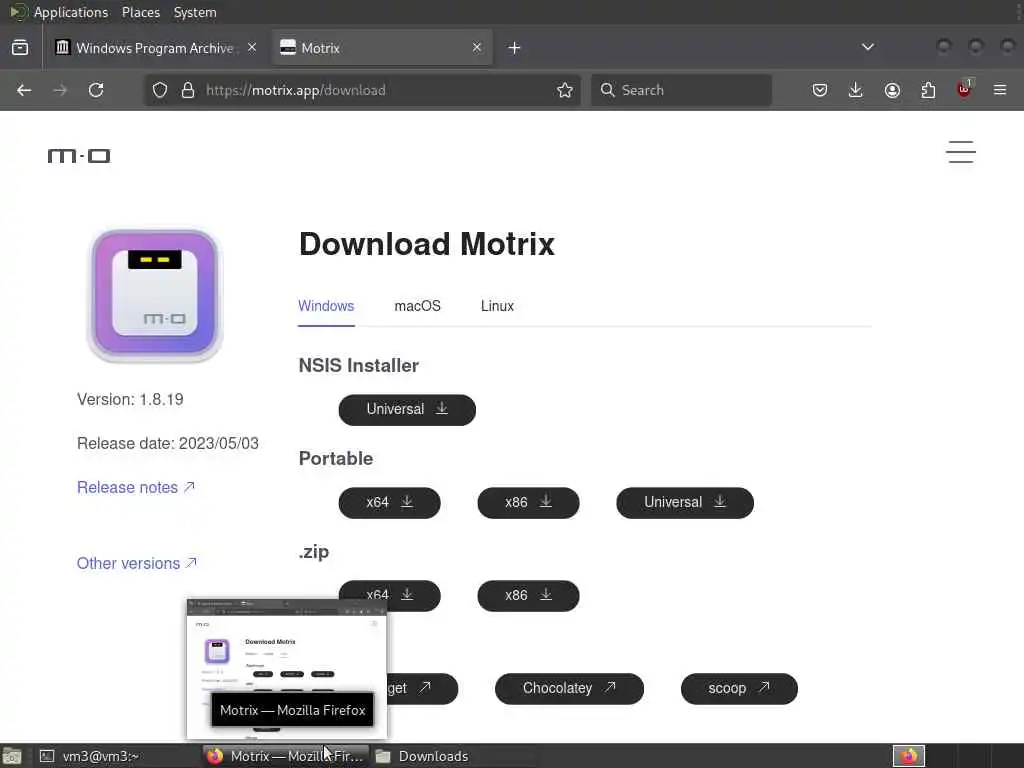Viewport: 1024px width, 768px height.
Task: Close the Motrix tab
Action: point(477,47)
